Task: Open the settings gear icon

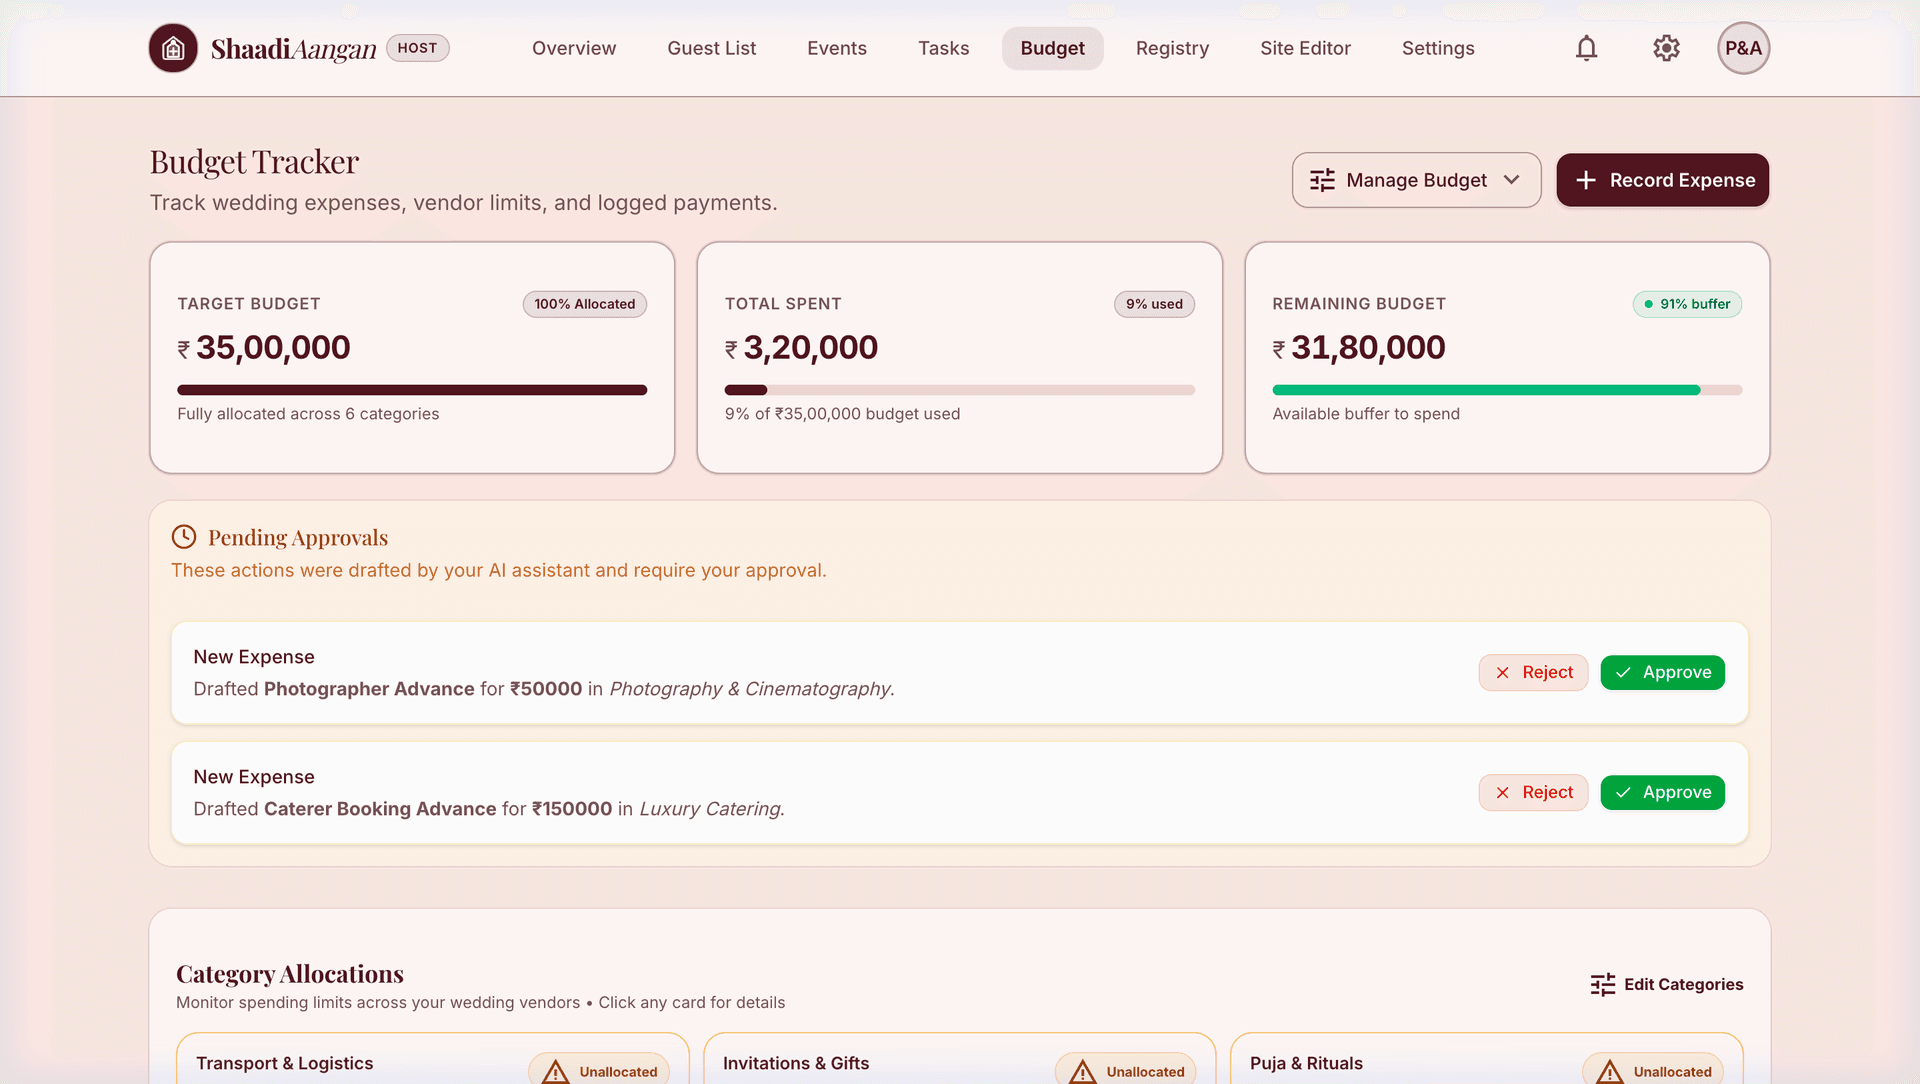Action: pos(1666,48)
